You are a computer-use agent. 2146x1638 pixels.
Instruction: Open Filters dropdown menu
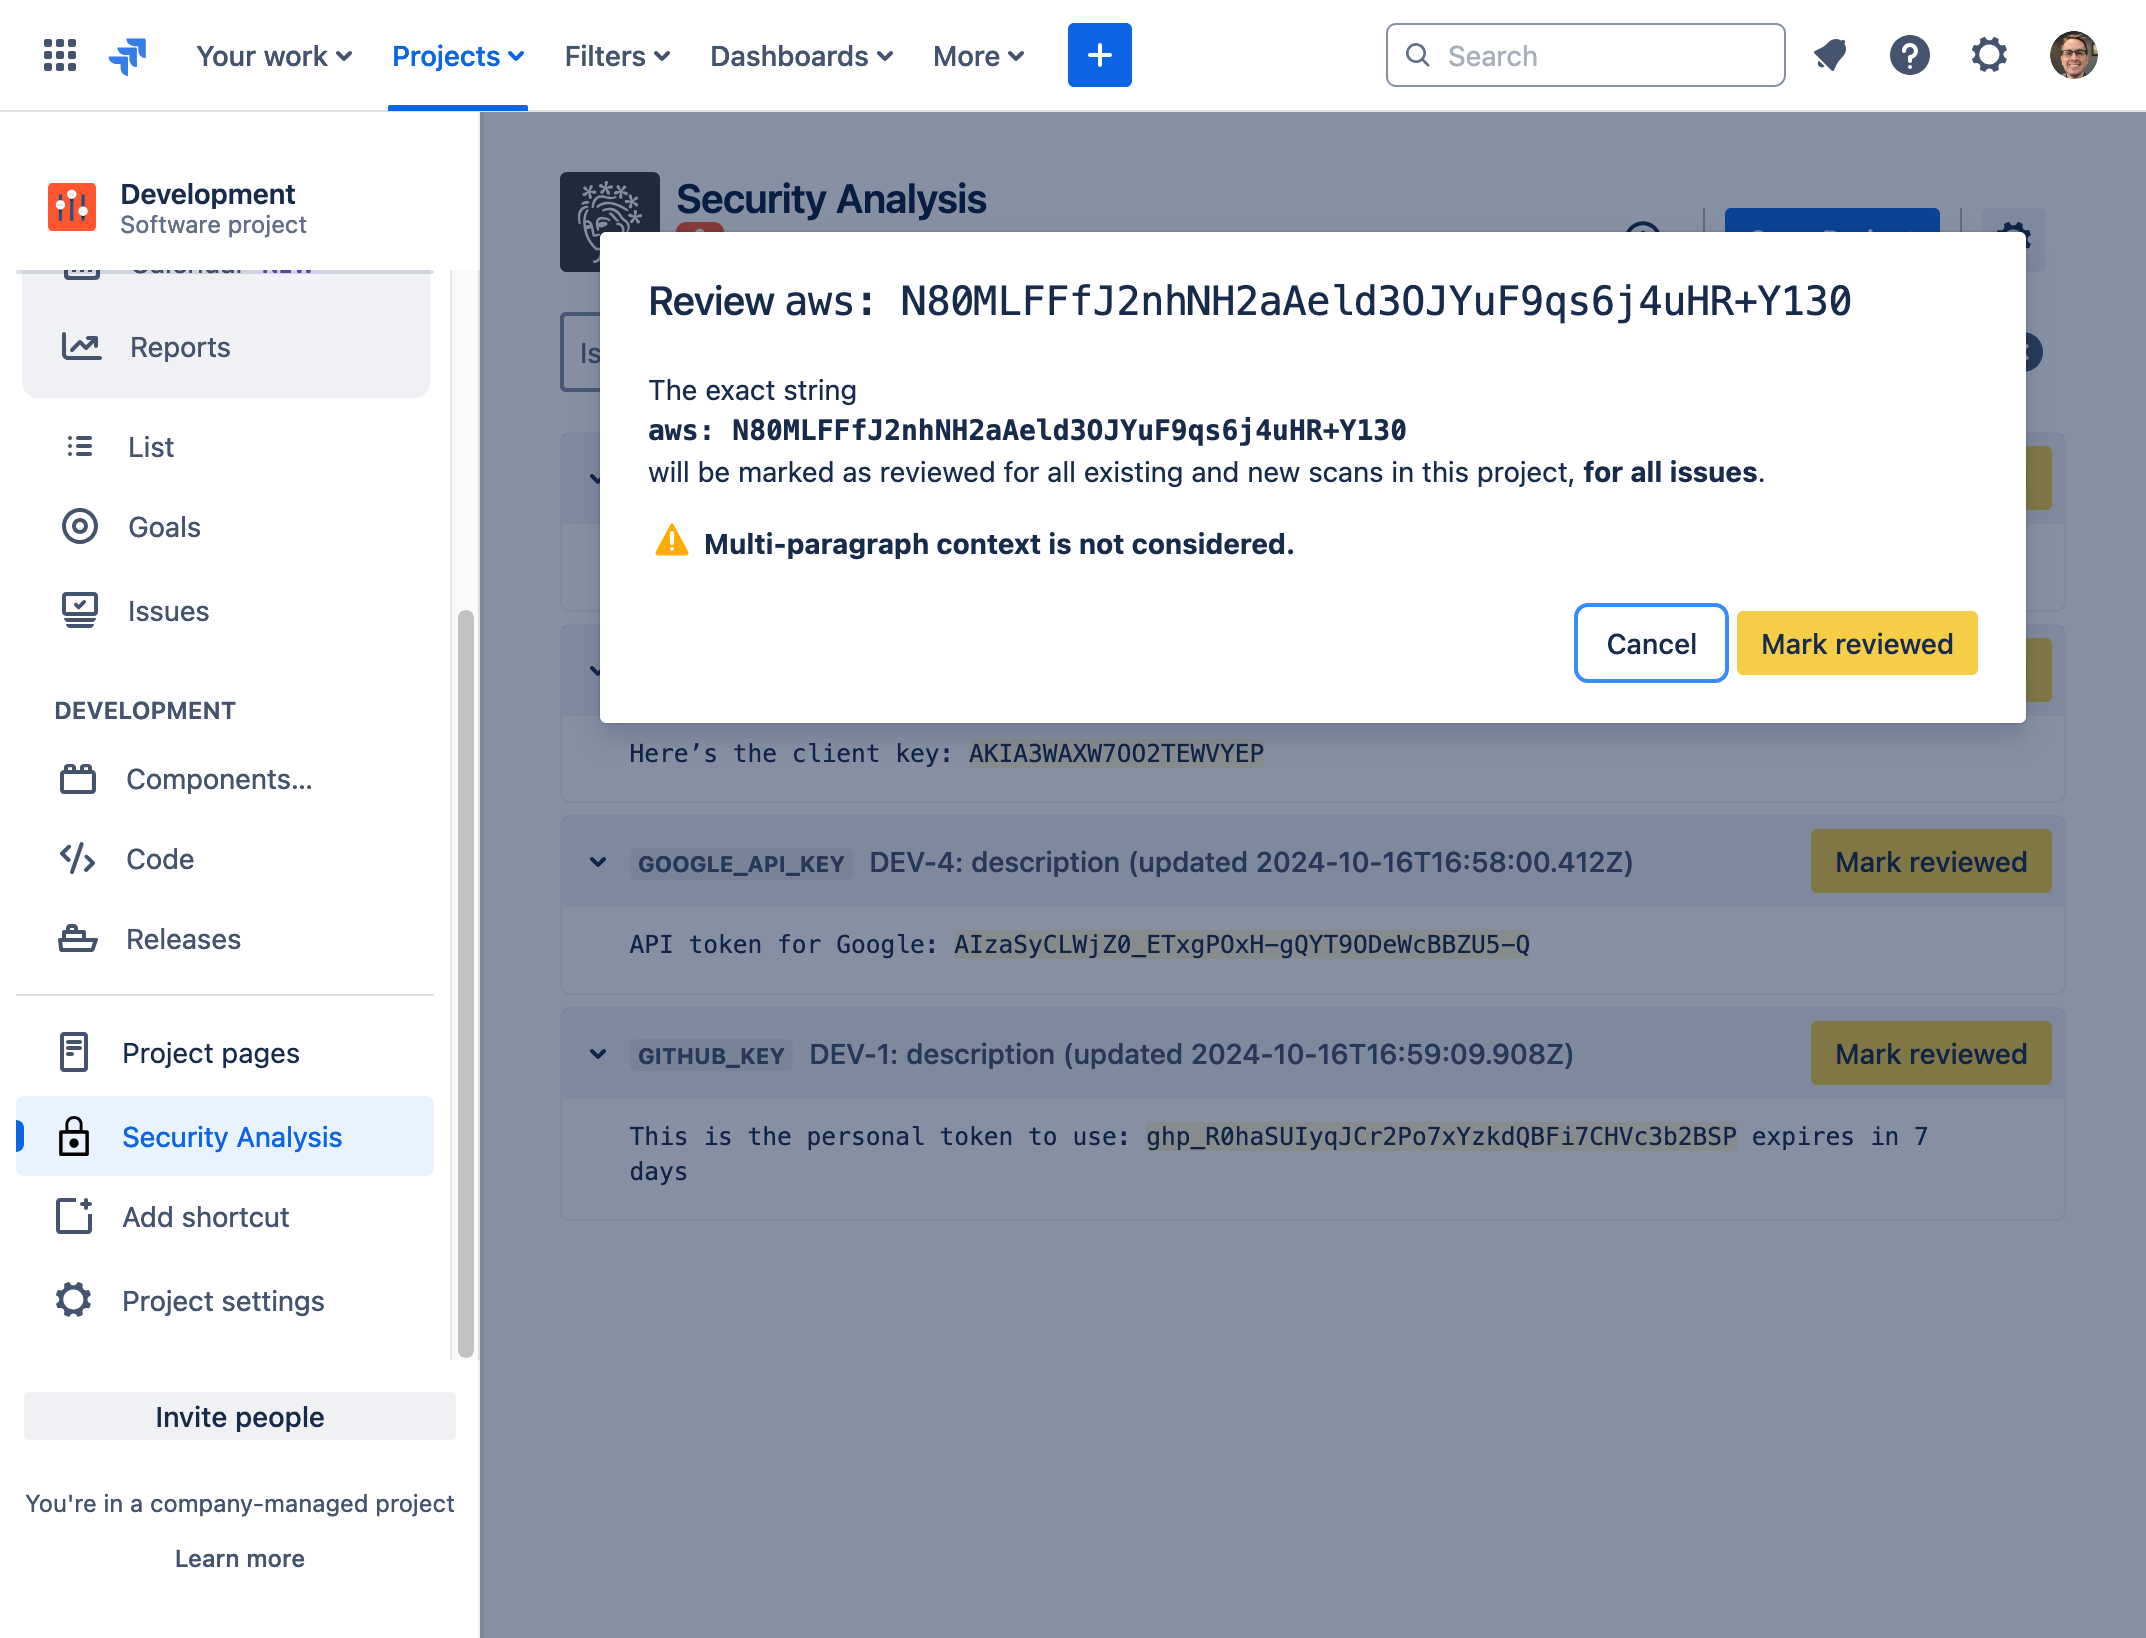pos(617,56)
